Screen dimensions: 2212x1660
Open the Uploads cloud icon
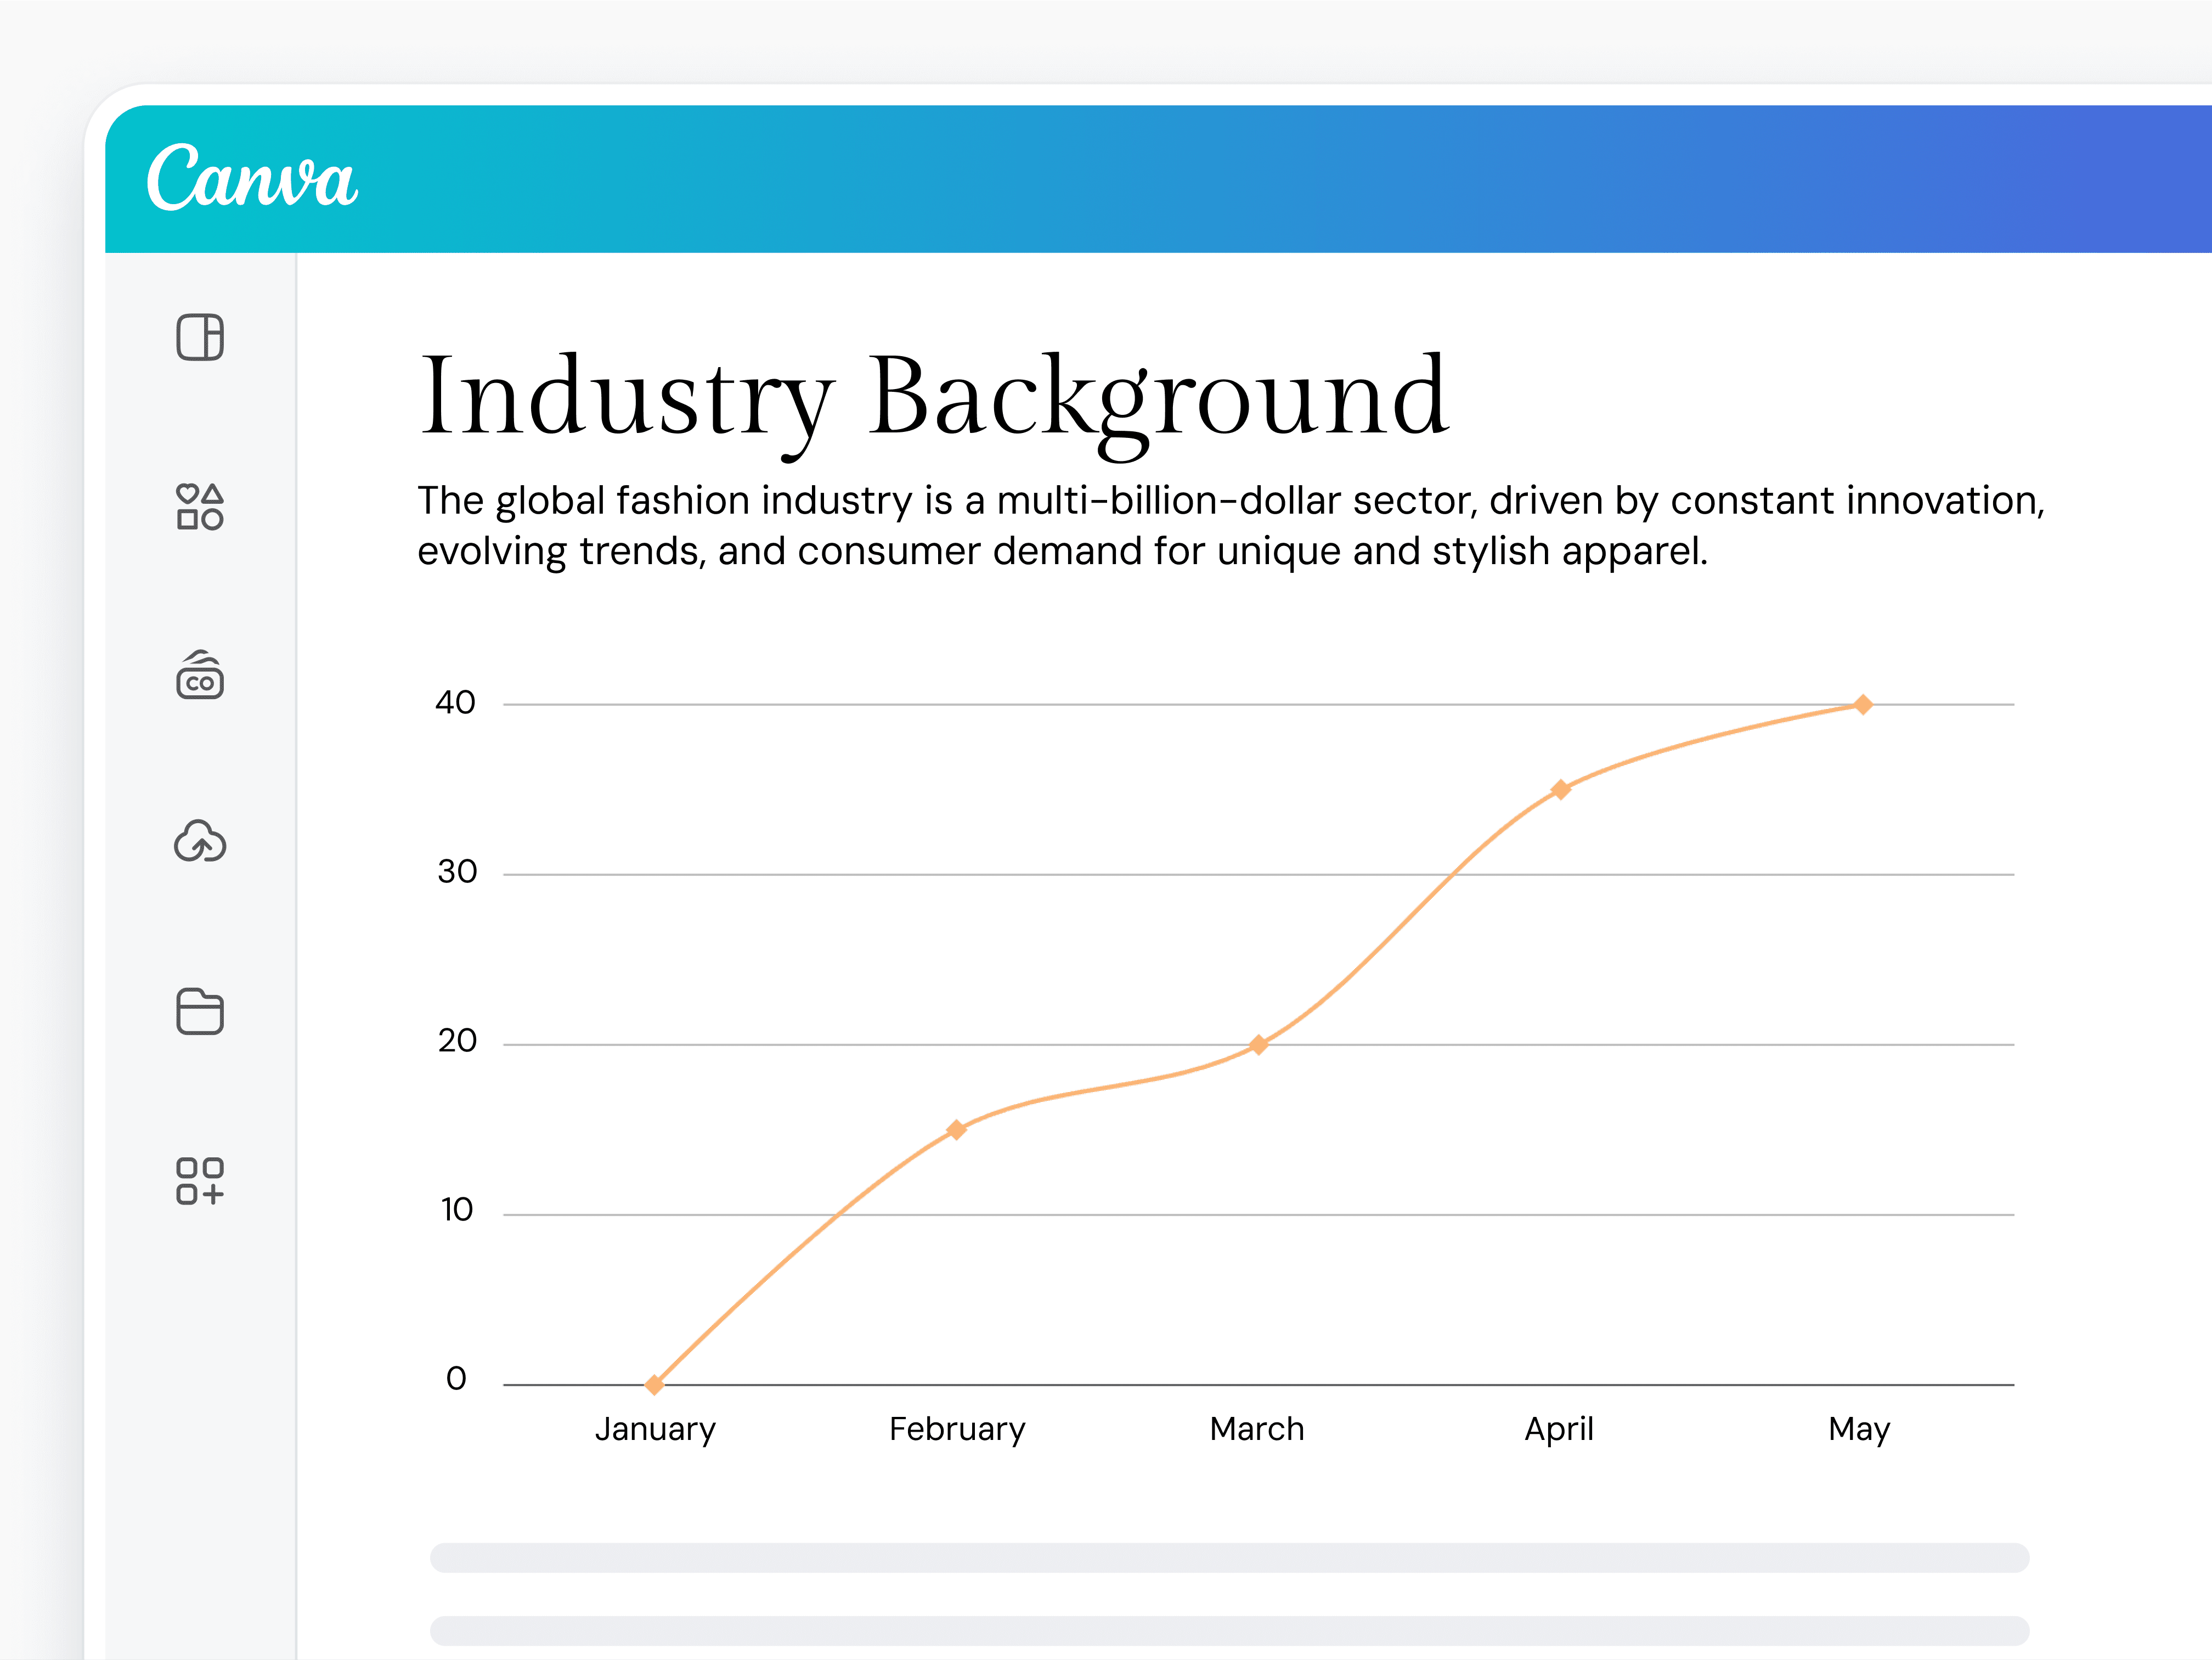pyautogui.click(x=200, y=842)
